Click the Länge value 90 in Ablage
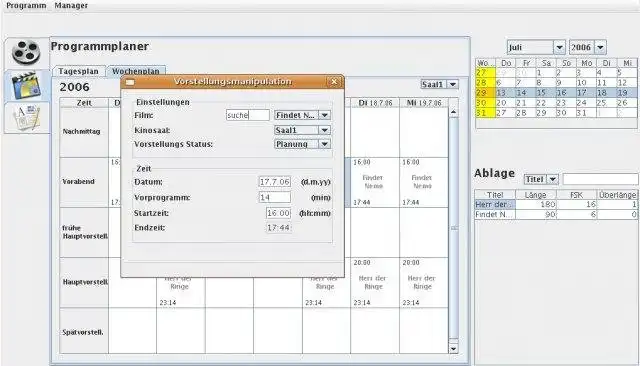 (536, 214)
